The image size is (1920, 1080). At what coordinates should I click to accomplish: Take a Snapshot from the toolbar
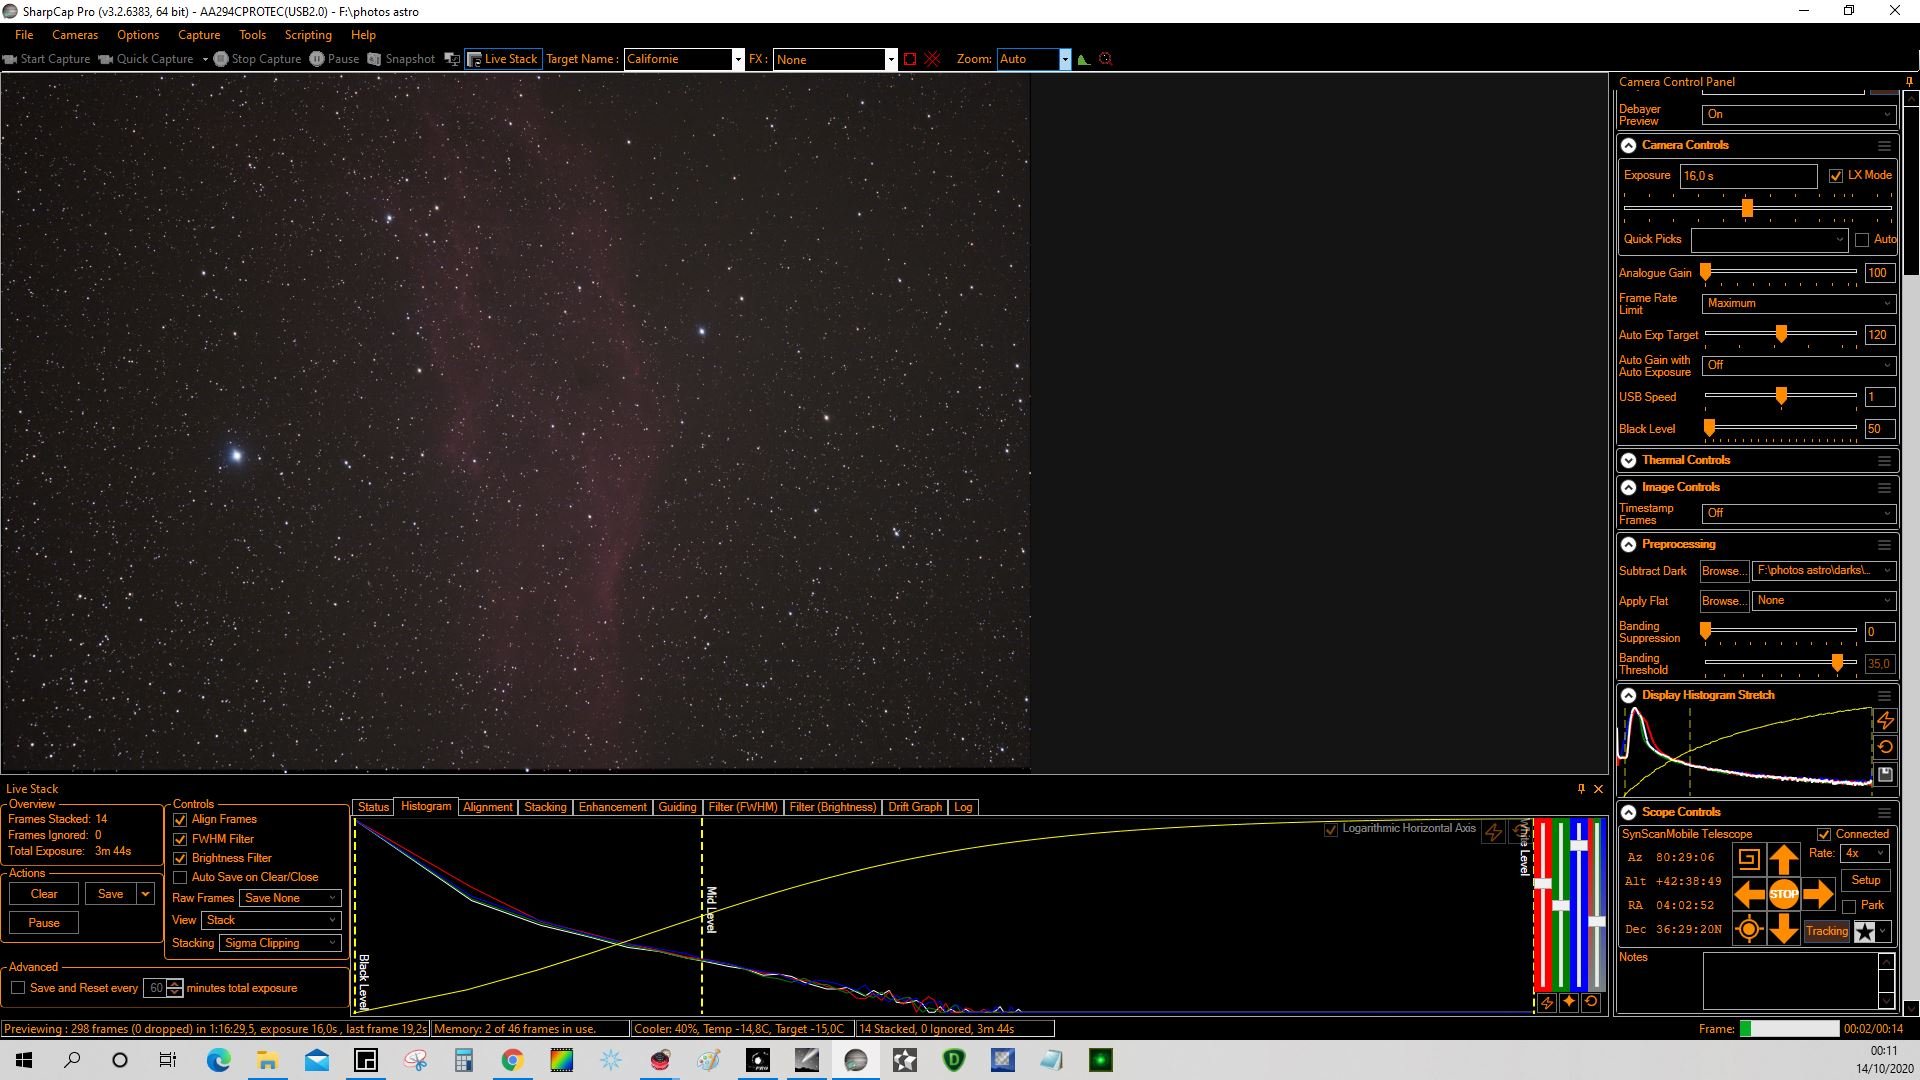tap(401, 59)
